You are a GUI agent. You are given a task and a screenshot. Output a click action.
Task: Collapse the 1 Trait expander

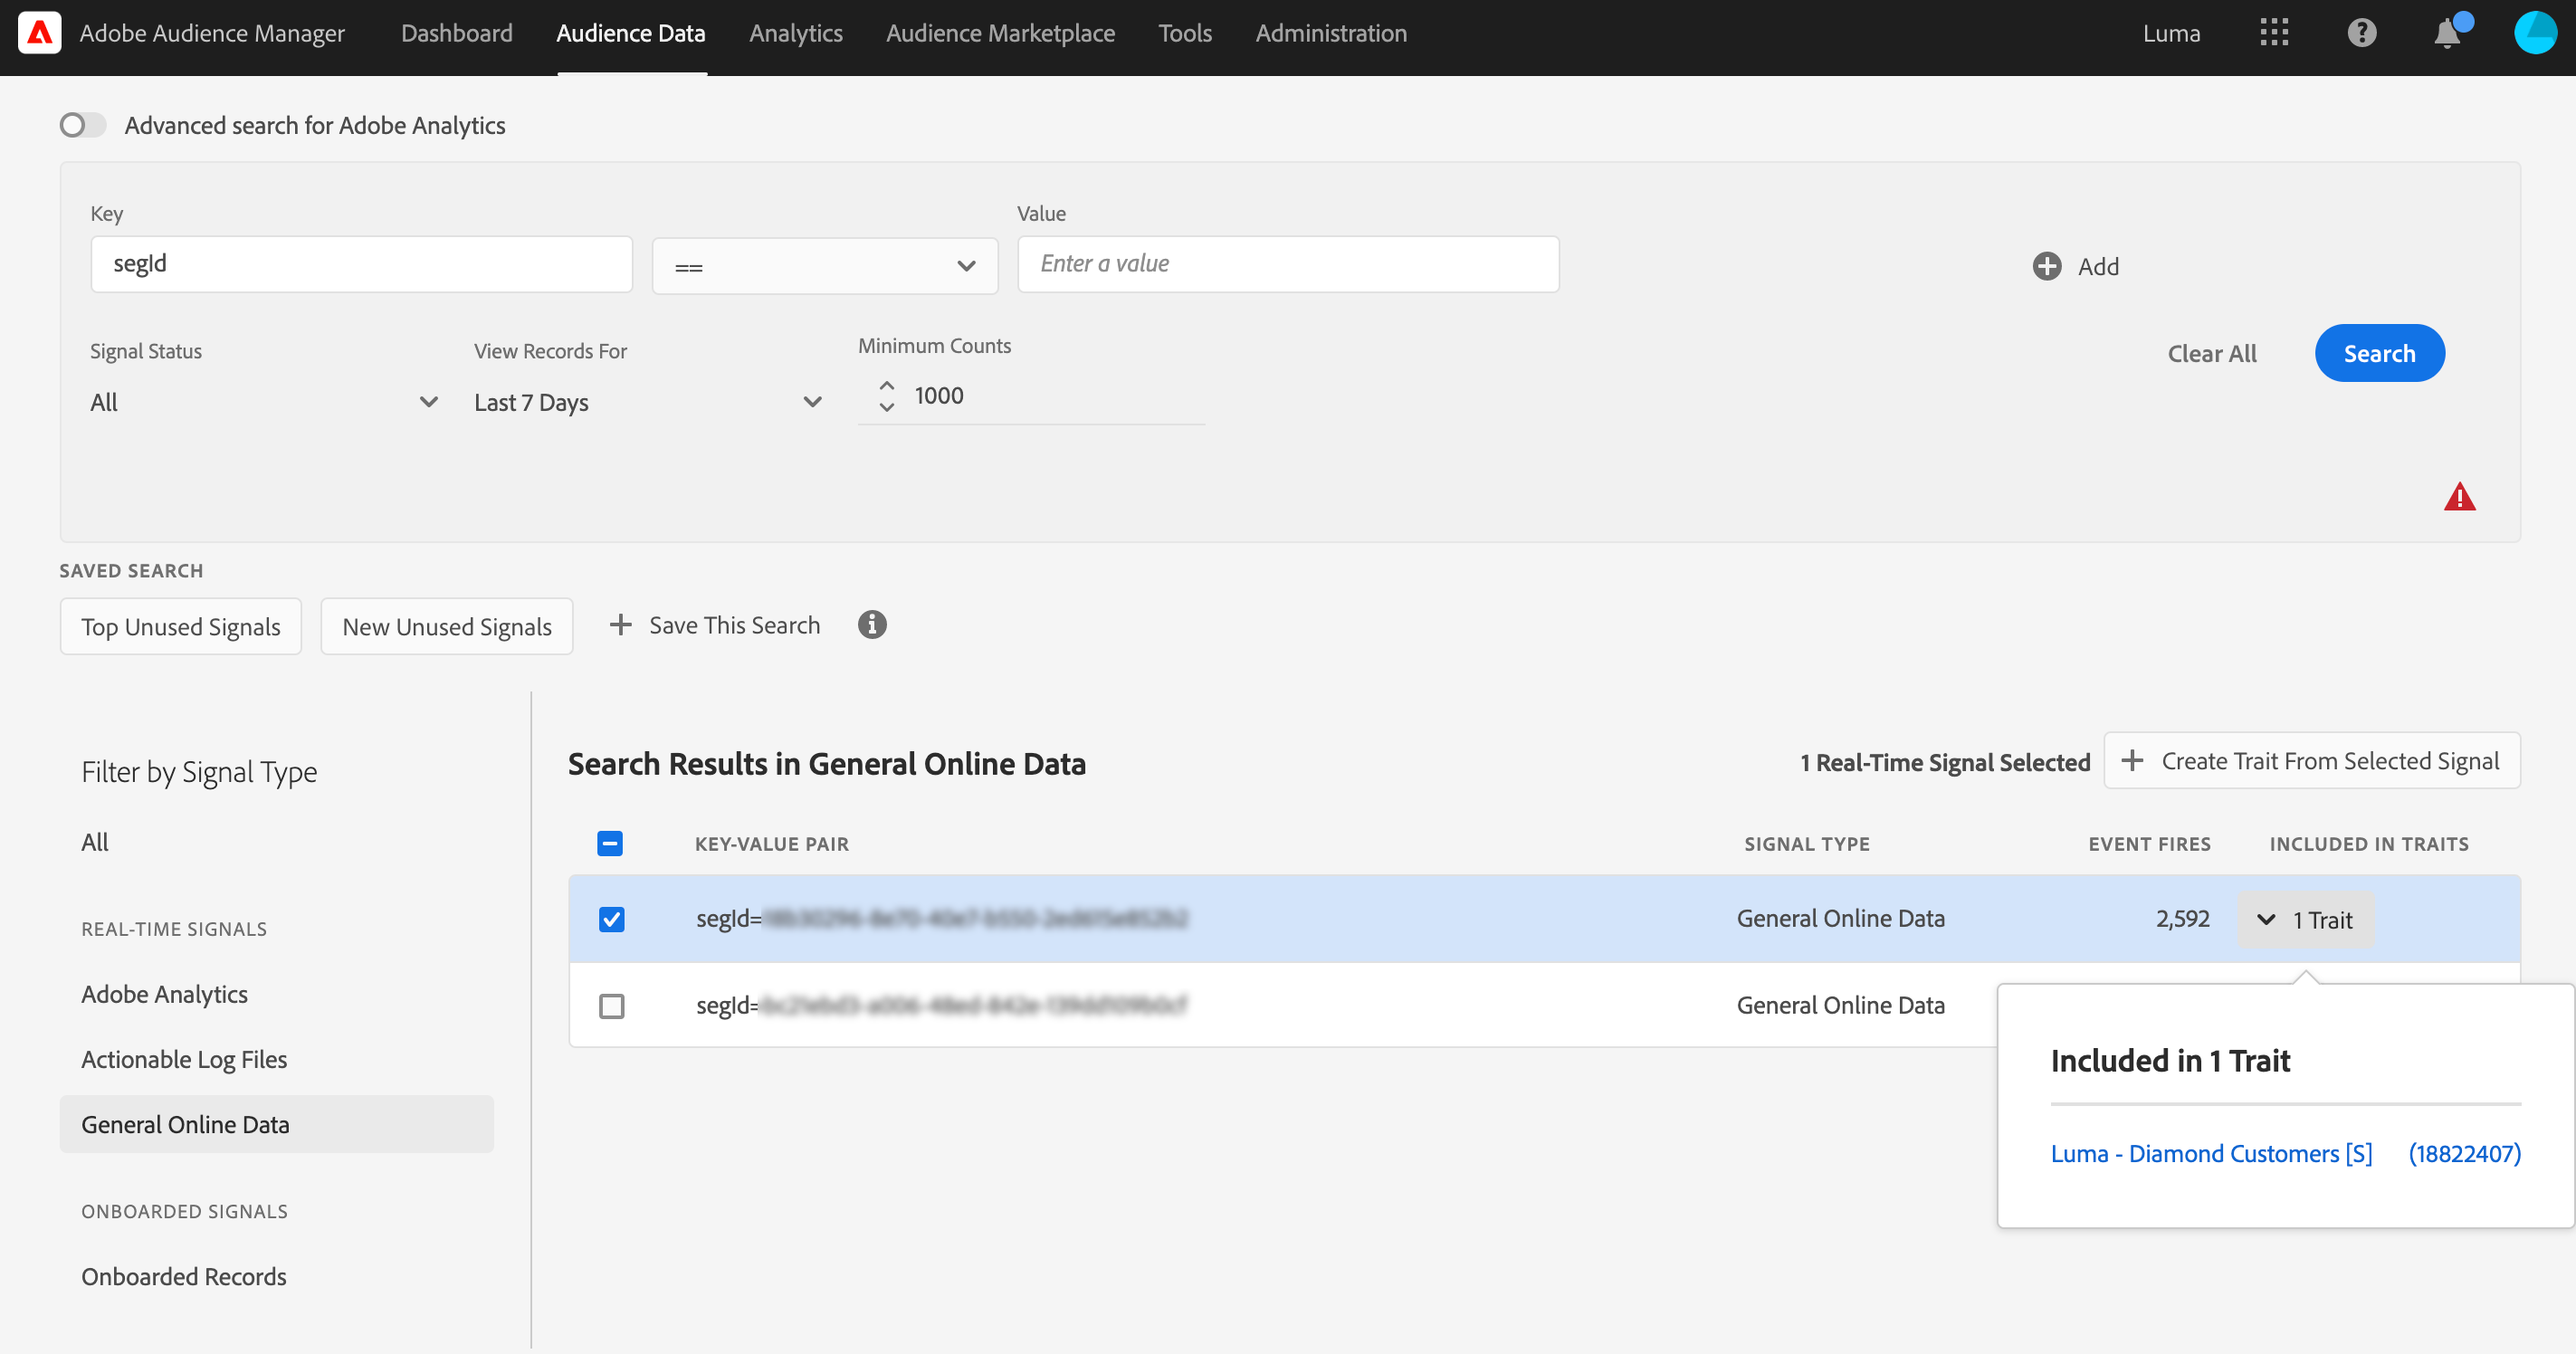(2305, 919)
